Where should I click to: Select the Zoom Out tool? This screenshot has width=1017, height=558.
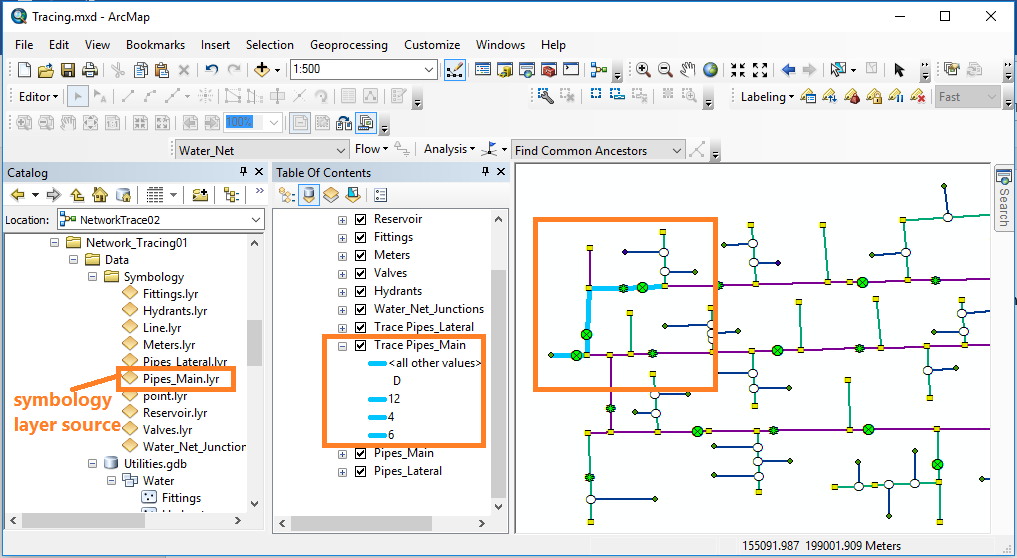click(665, 69)
